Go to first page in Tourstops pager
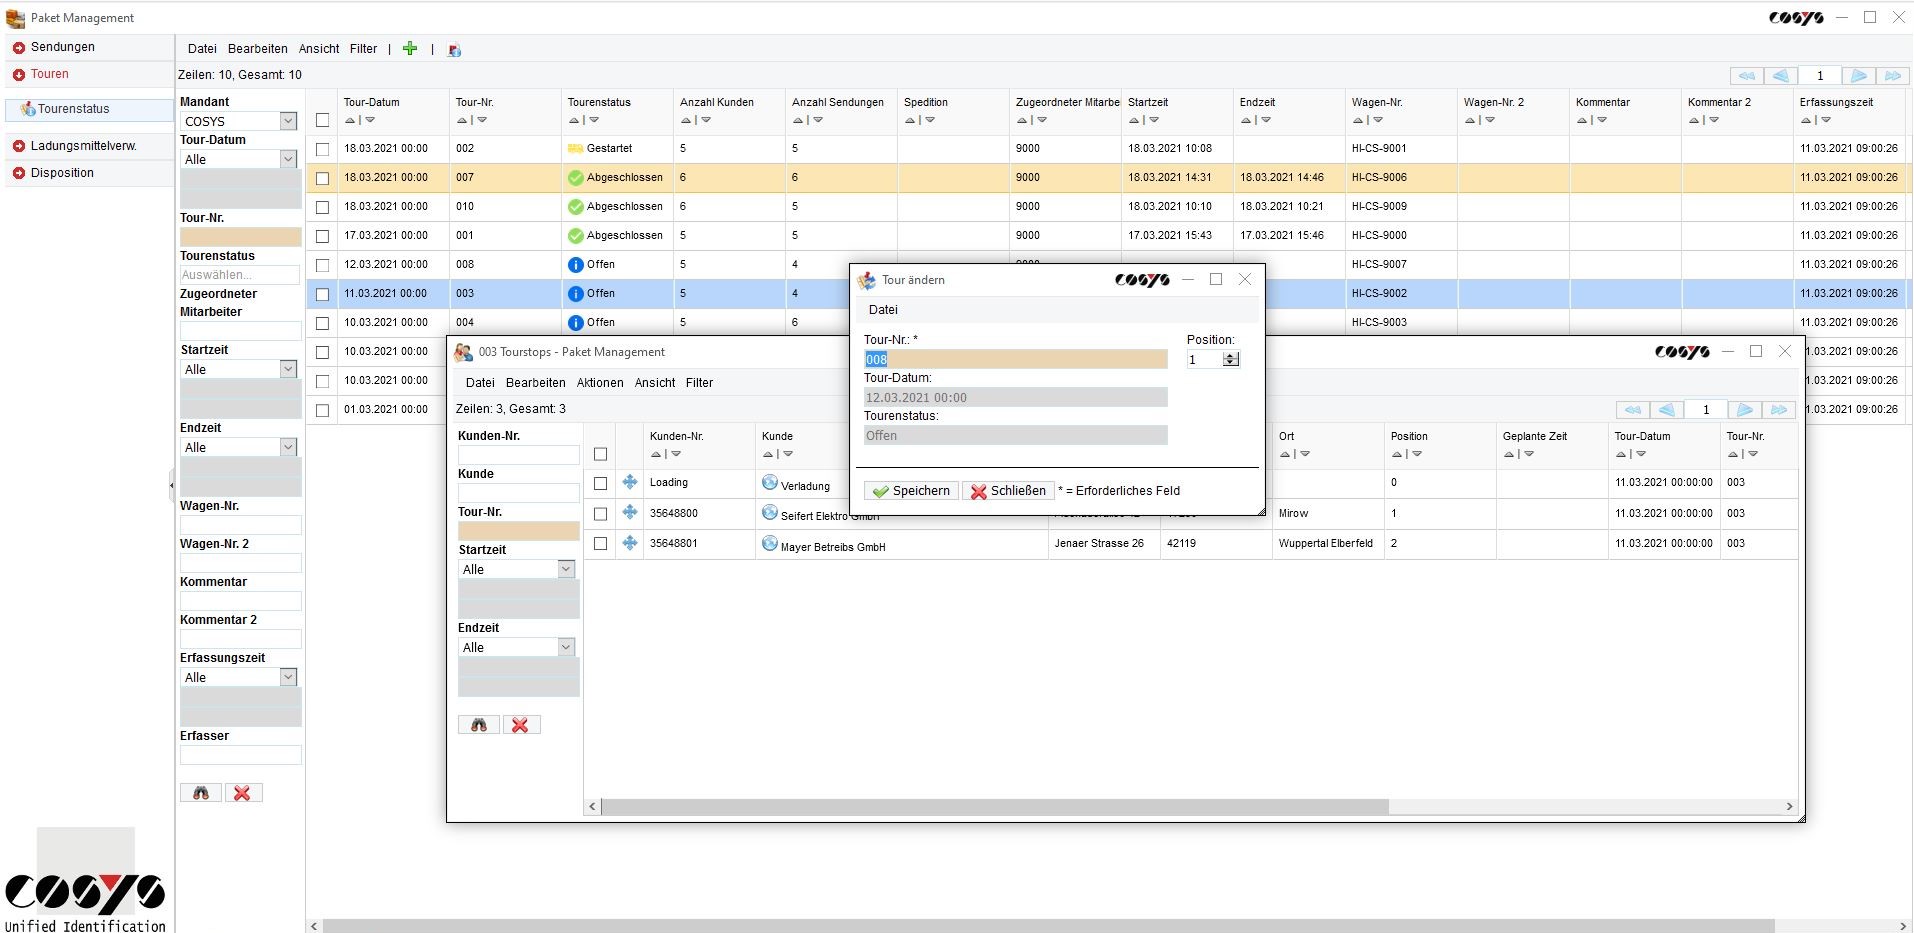The image size is (1914, 933). (x=1632, y=410)
